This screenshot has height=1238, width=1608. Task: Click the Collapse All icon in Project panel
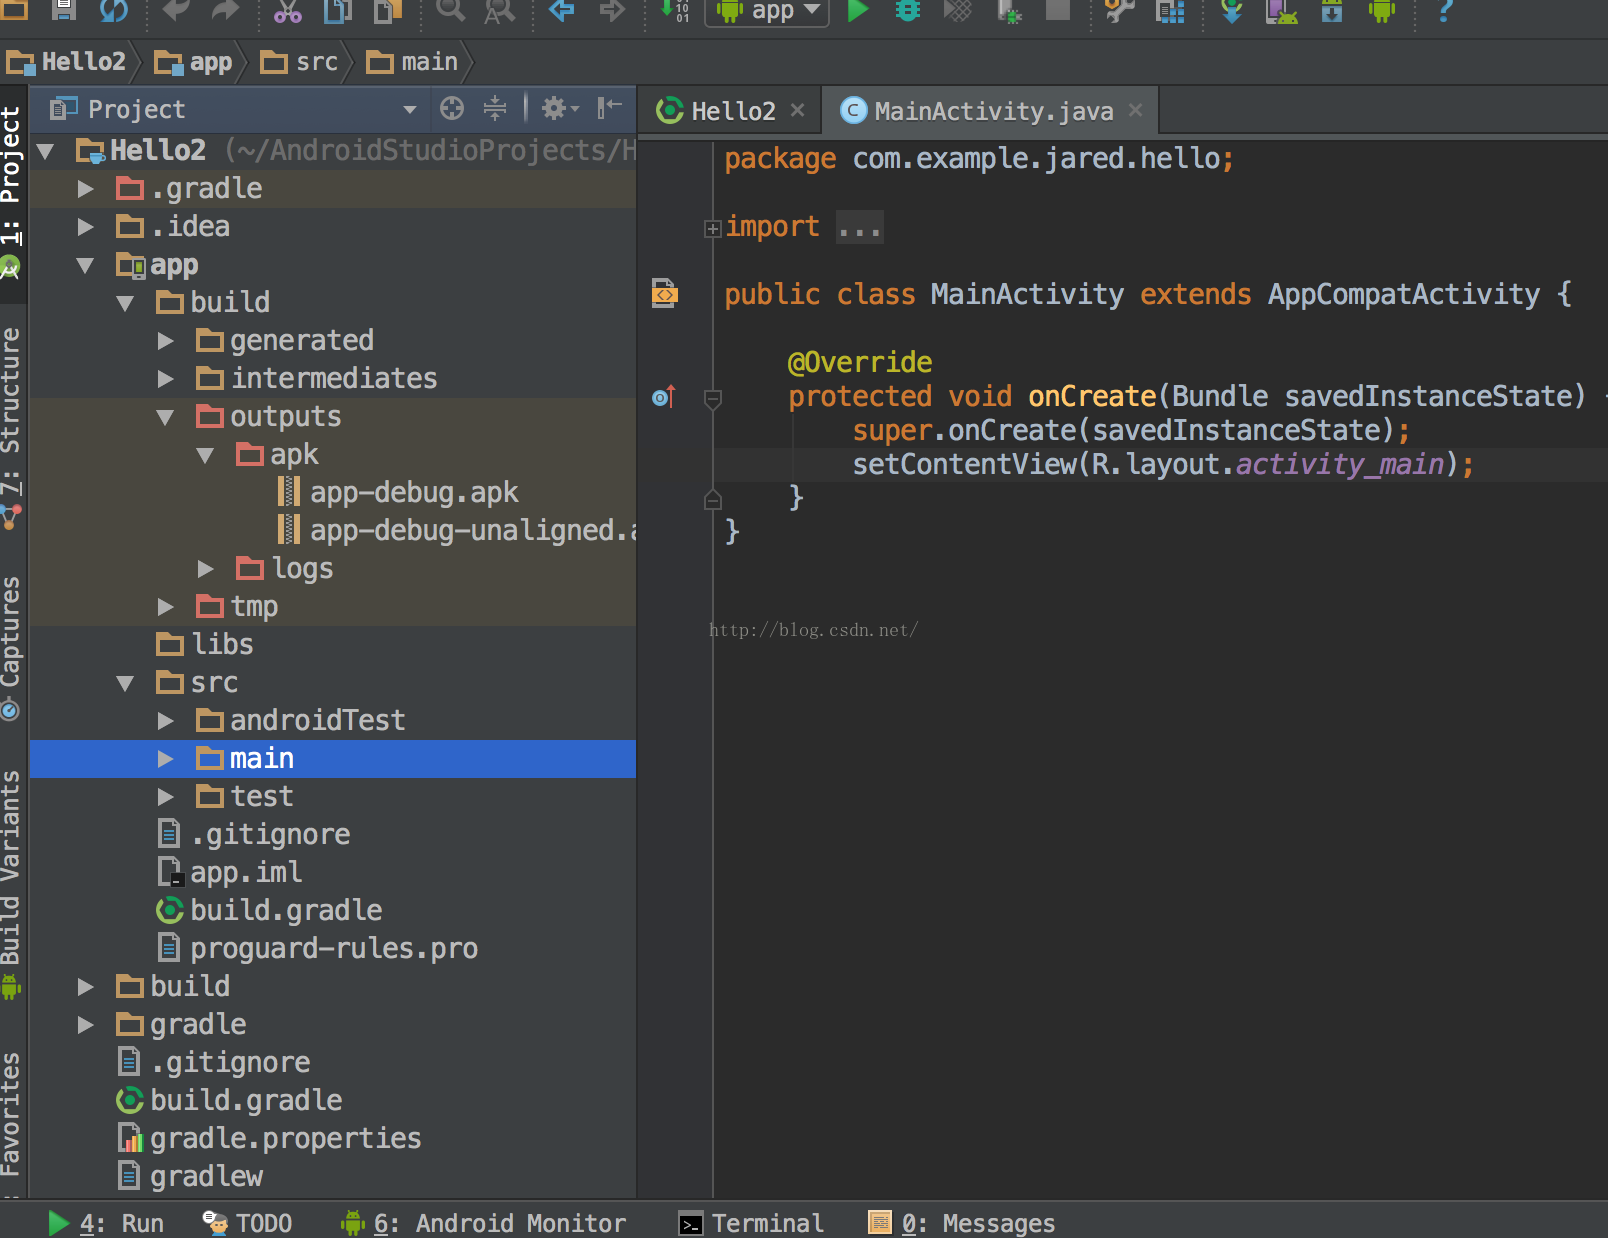click(495, 108)
